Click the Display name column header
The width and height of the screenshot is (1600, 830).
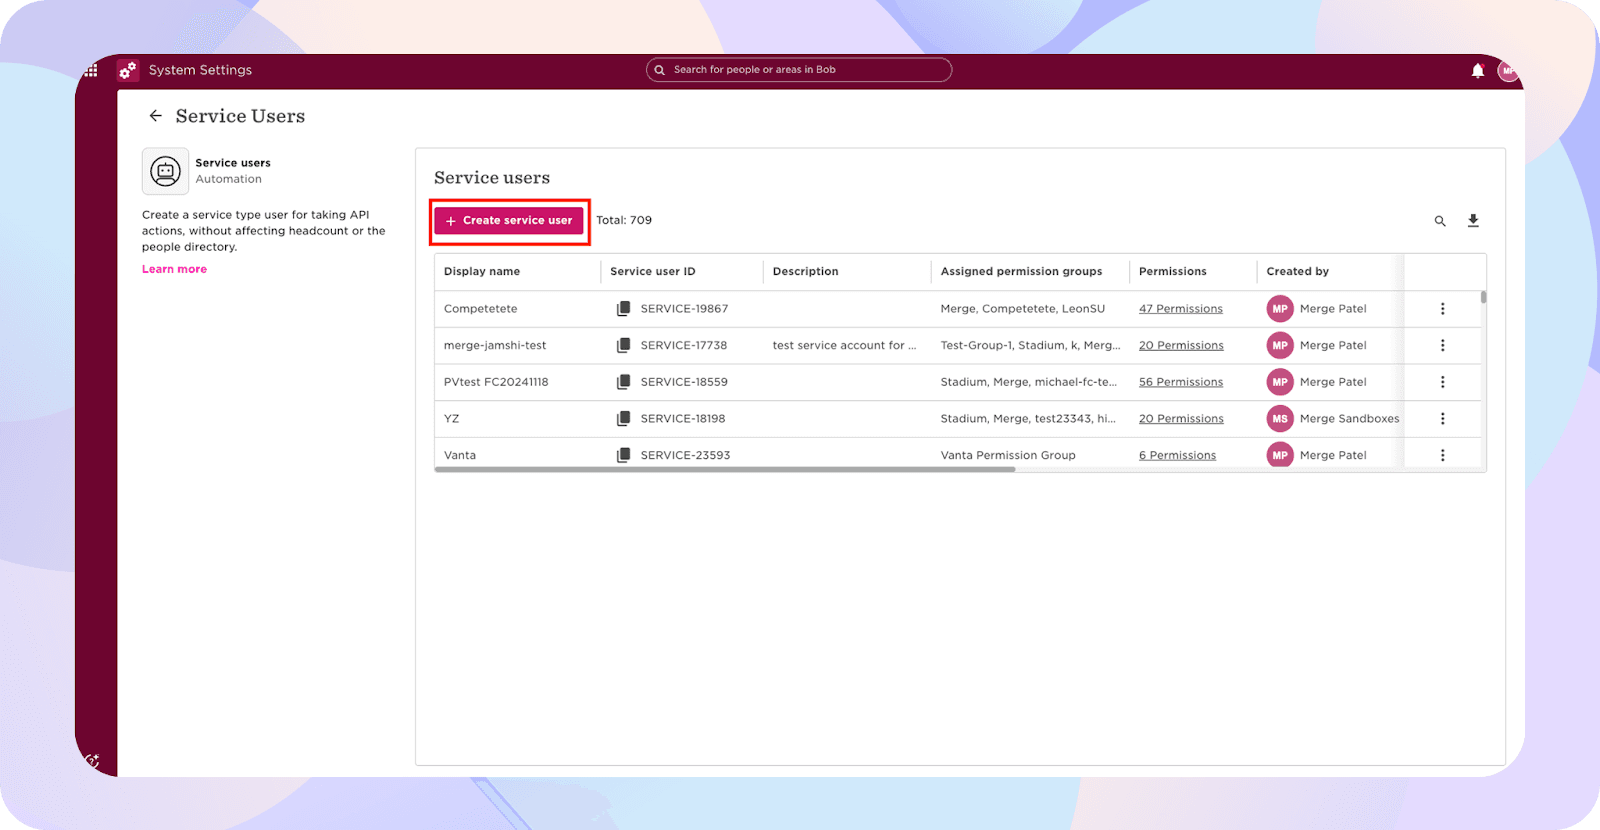pyautogui.click(x=482, y=272)
